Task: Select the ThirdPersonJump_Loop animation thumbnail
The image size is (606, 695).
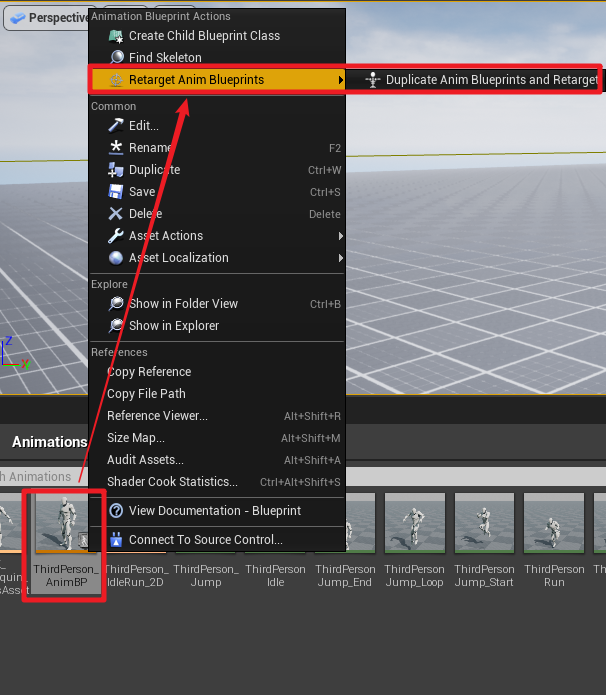Action: (x=414, y=523)
